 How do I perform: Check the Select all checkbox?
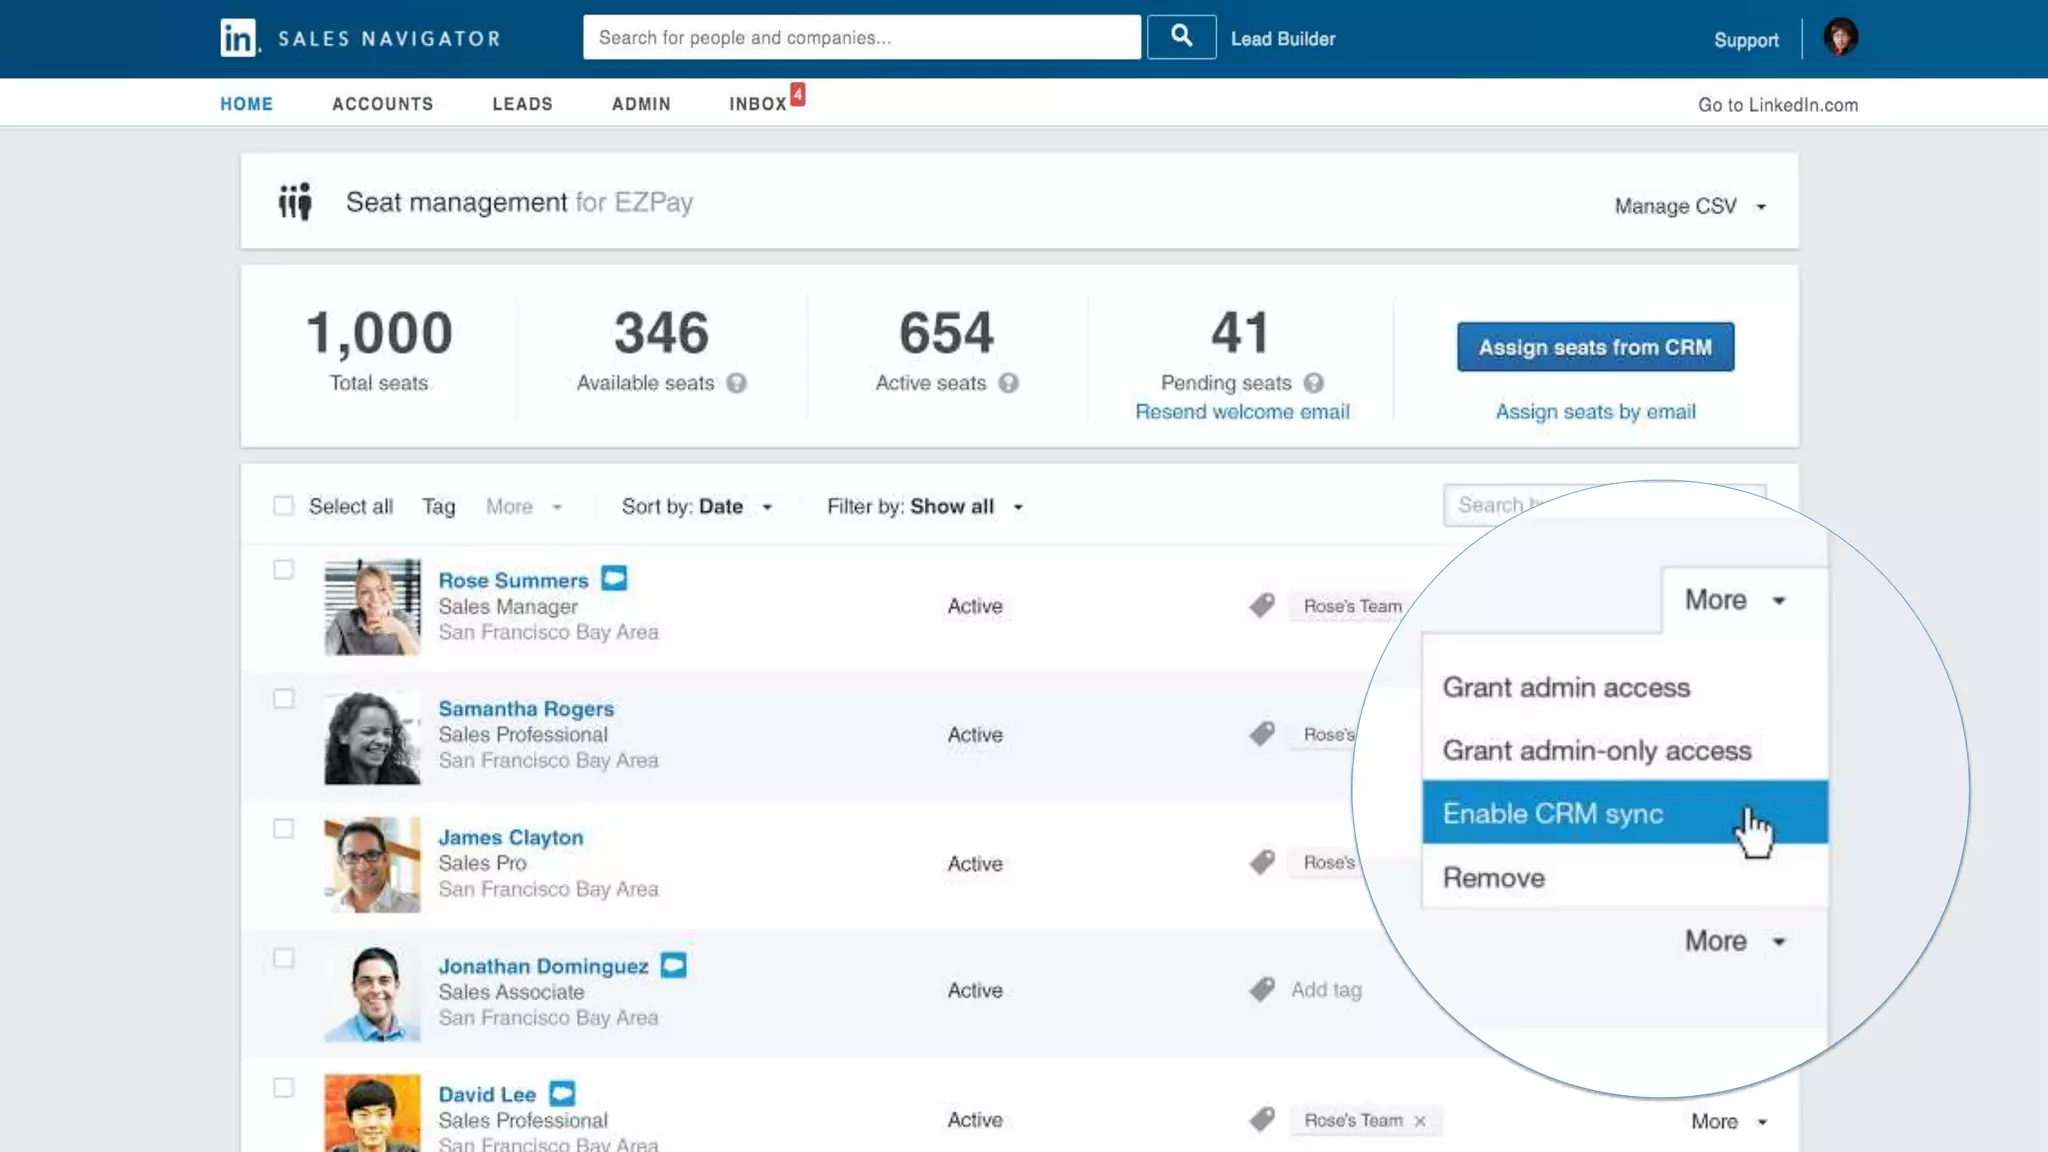(284, 506)
